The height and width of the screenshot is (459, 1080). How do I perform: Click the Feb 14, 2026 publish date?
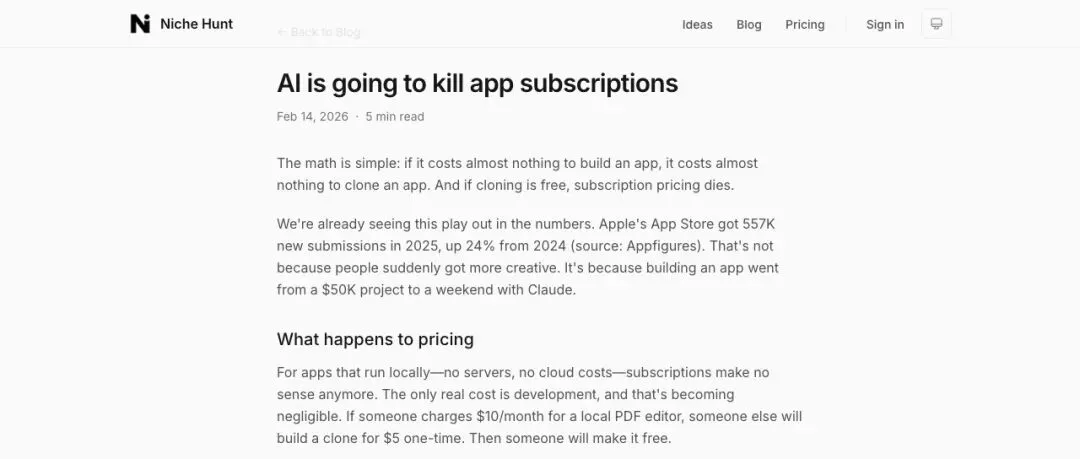312,117
